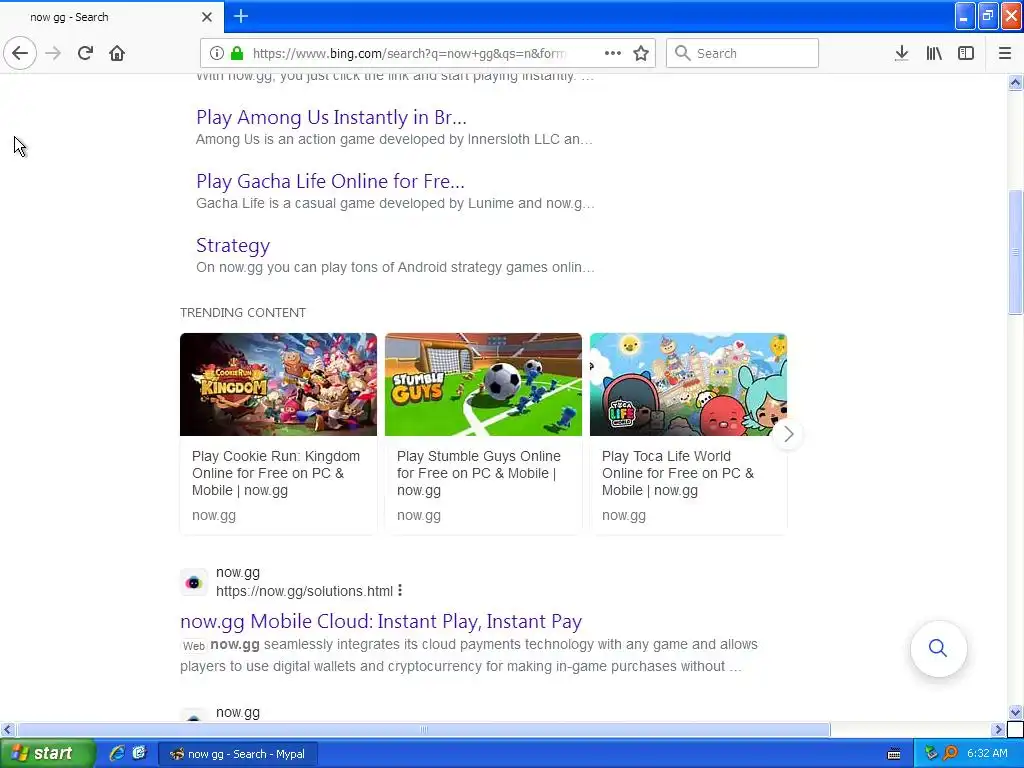
Task: Click the now.gg/solutions.html URL text
Action: pos(304,591)
